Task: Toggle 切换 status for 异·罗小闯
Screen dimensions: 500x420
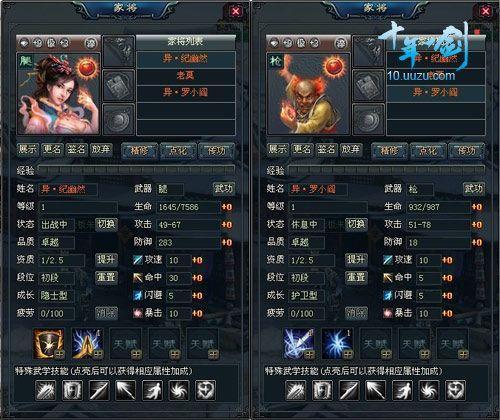Action: point(356,224)
